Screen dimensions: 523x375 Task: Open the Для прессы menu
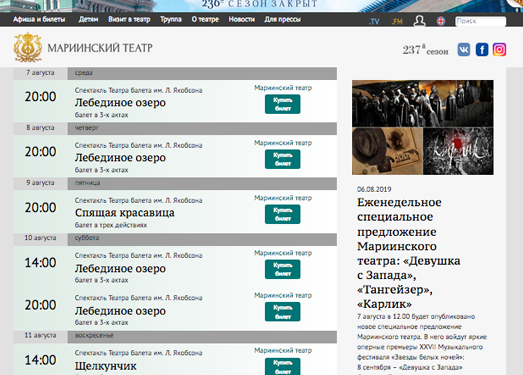click(283, 19)
